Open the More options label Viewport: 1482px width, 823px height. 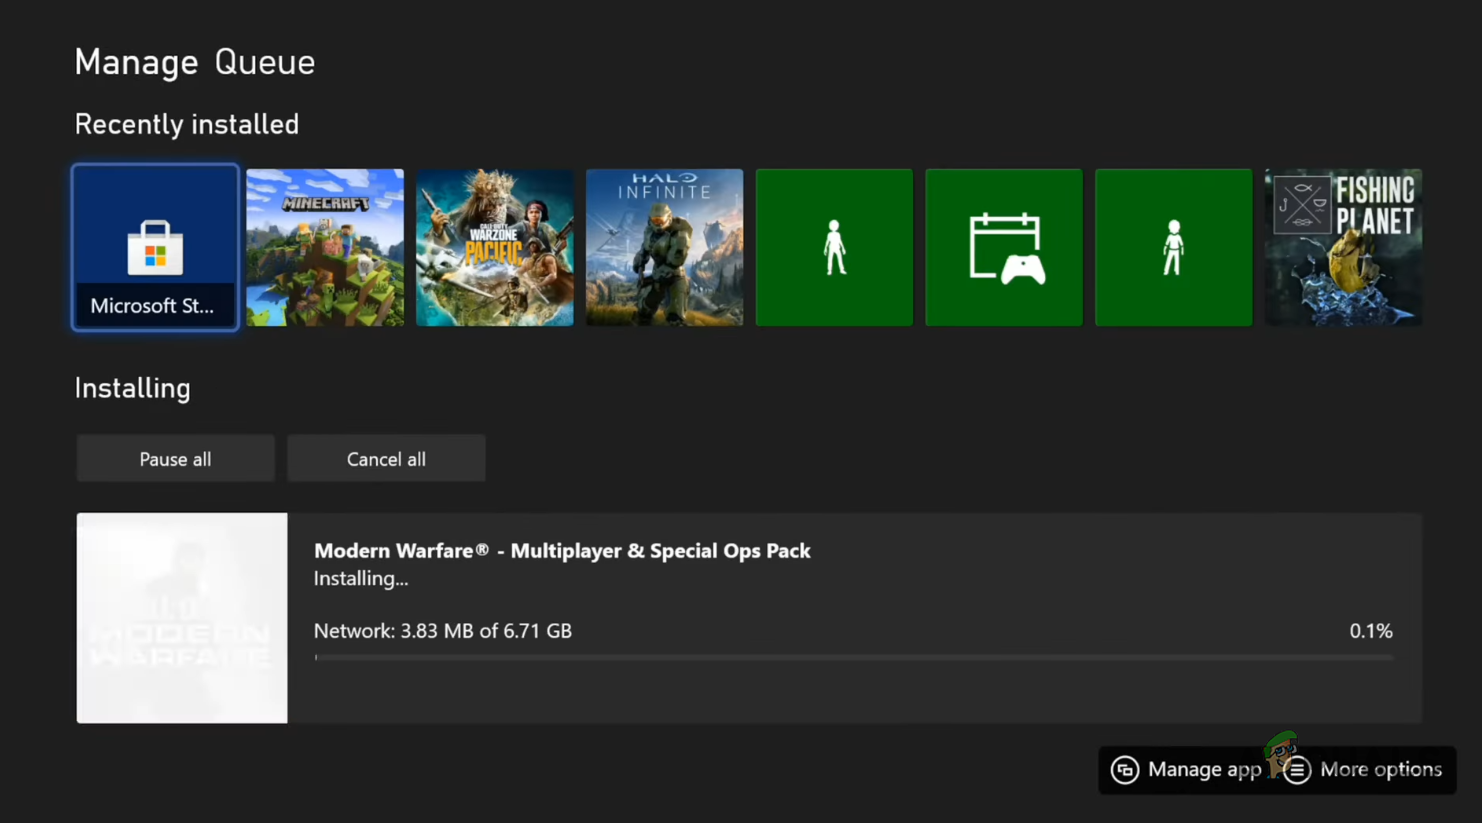point(1380,770)
